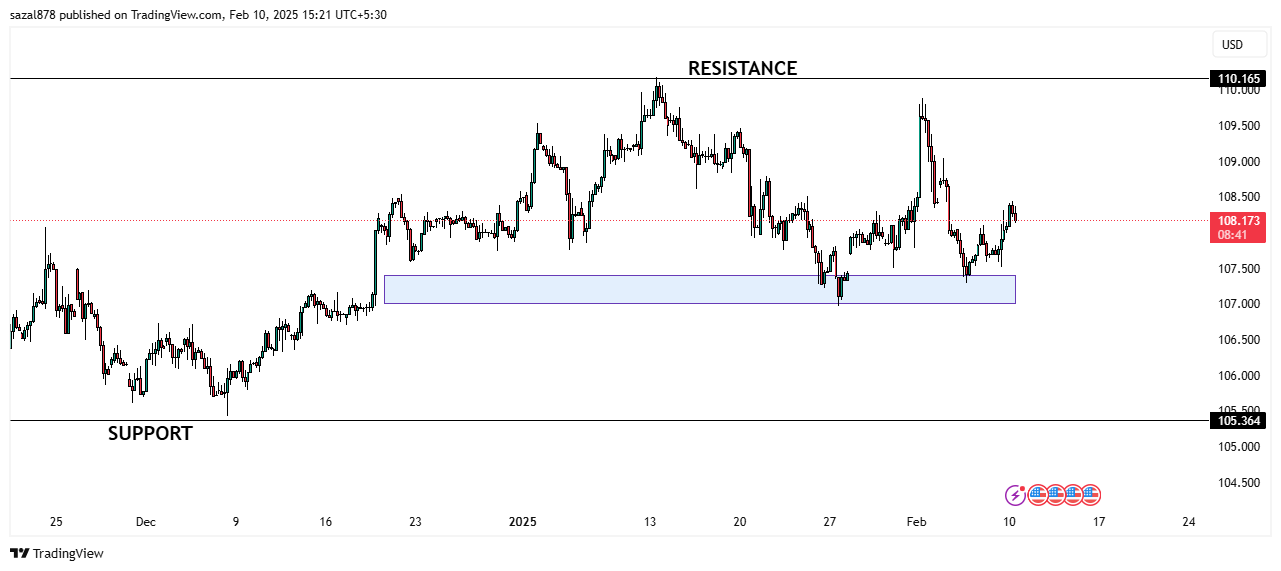
Task: Click the SUPPORT text annotation
Action: point(150,433)
